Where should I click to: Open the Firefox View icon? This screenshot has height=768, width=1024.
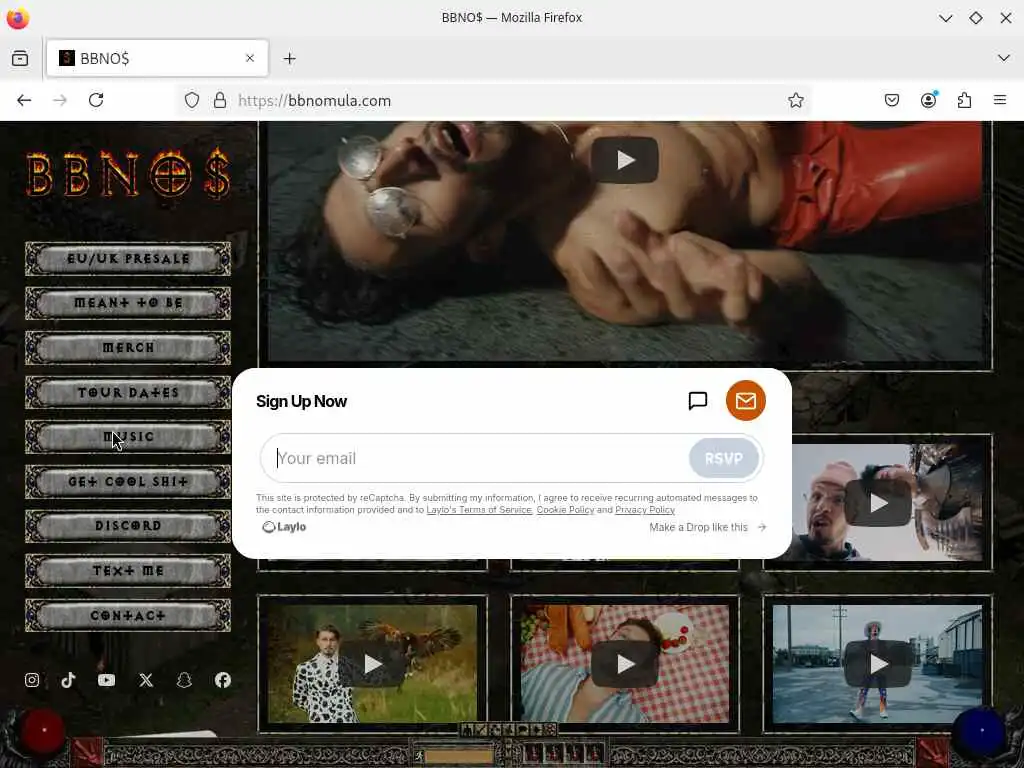pyautogui.click(x=20, y=58)
